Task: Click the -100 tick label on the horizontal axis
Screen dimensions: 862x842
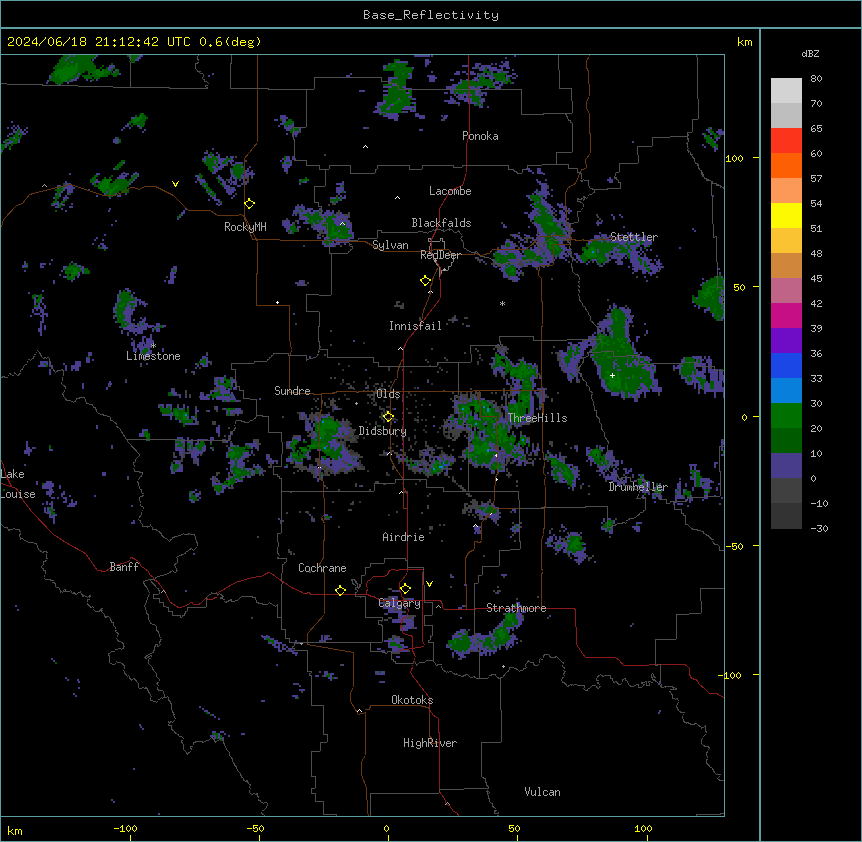Action: 125,828
